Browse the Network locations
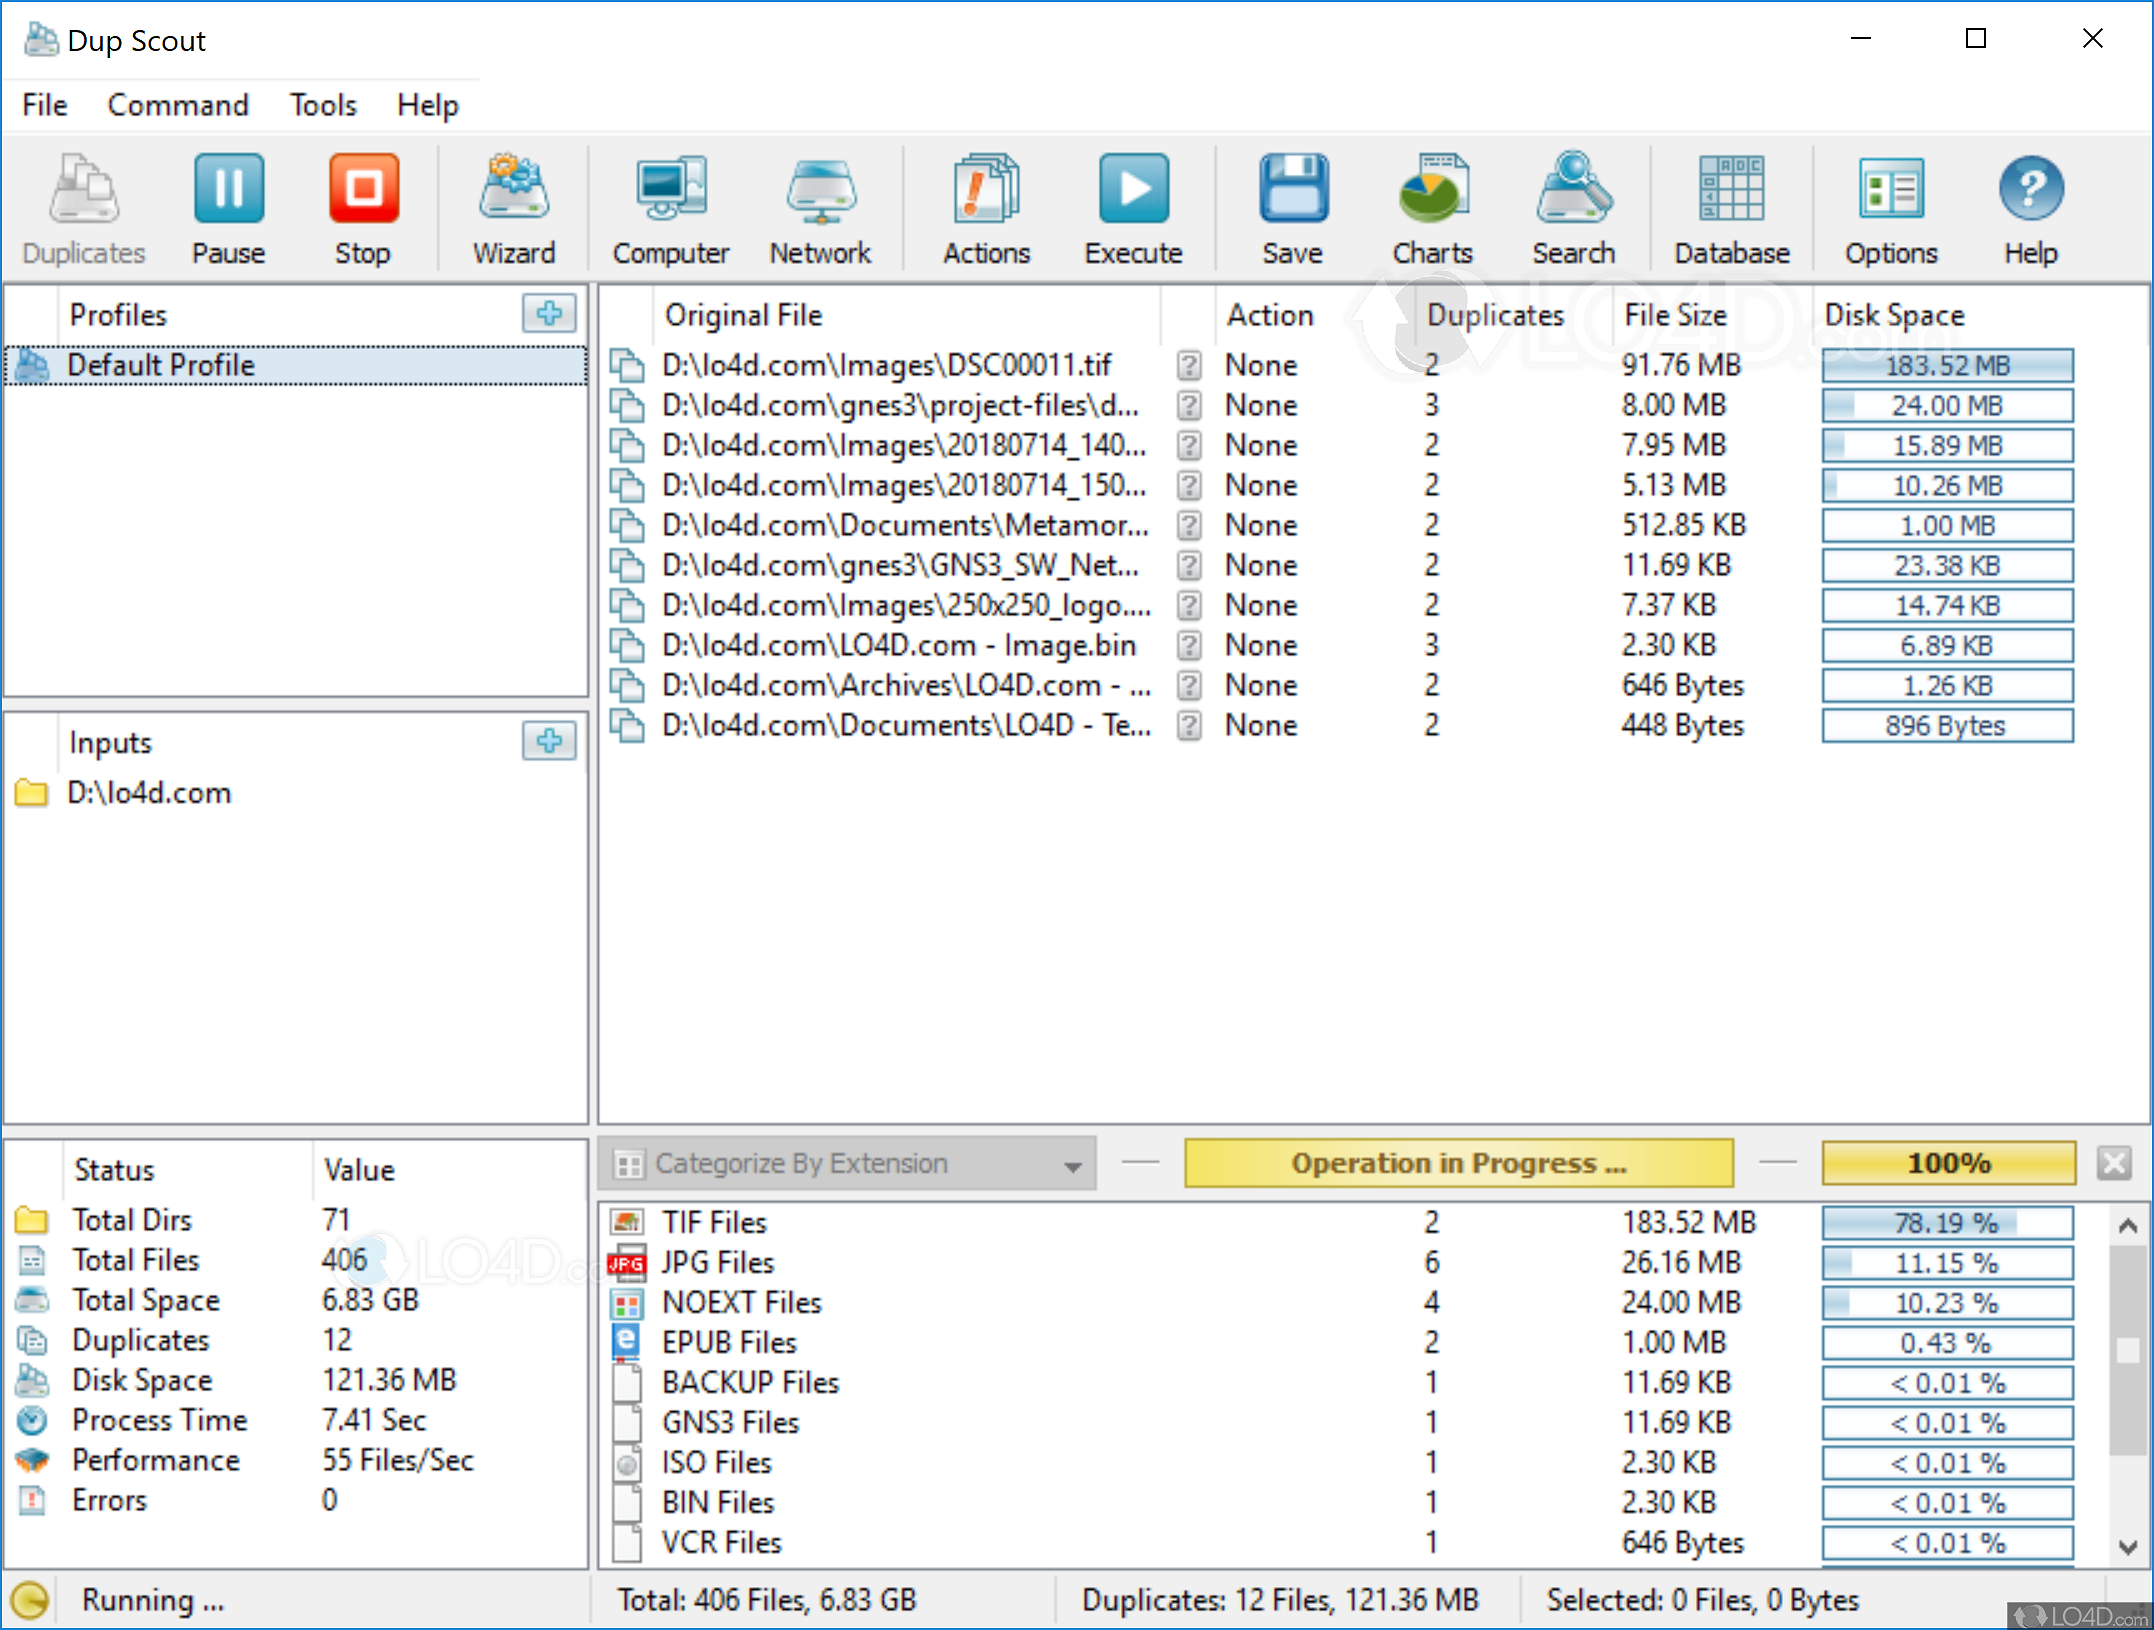The width and height of the screenshot is (2154, 1630). click(820, 205)
